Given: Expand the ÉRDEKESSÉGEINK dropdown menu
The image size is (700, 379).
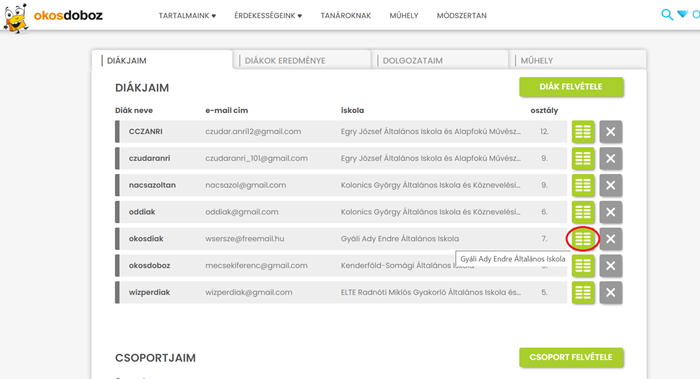Looking at the screenshot, I should [268, 16].
